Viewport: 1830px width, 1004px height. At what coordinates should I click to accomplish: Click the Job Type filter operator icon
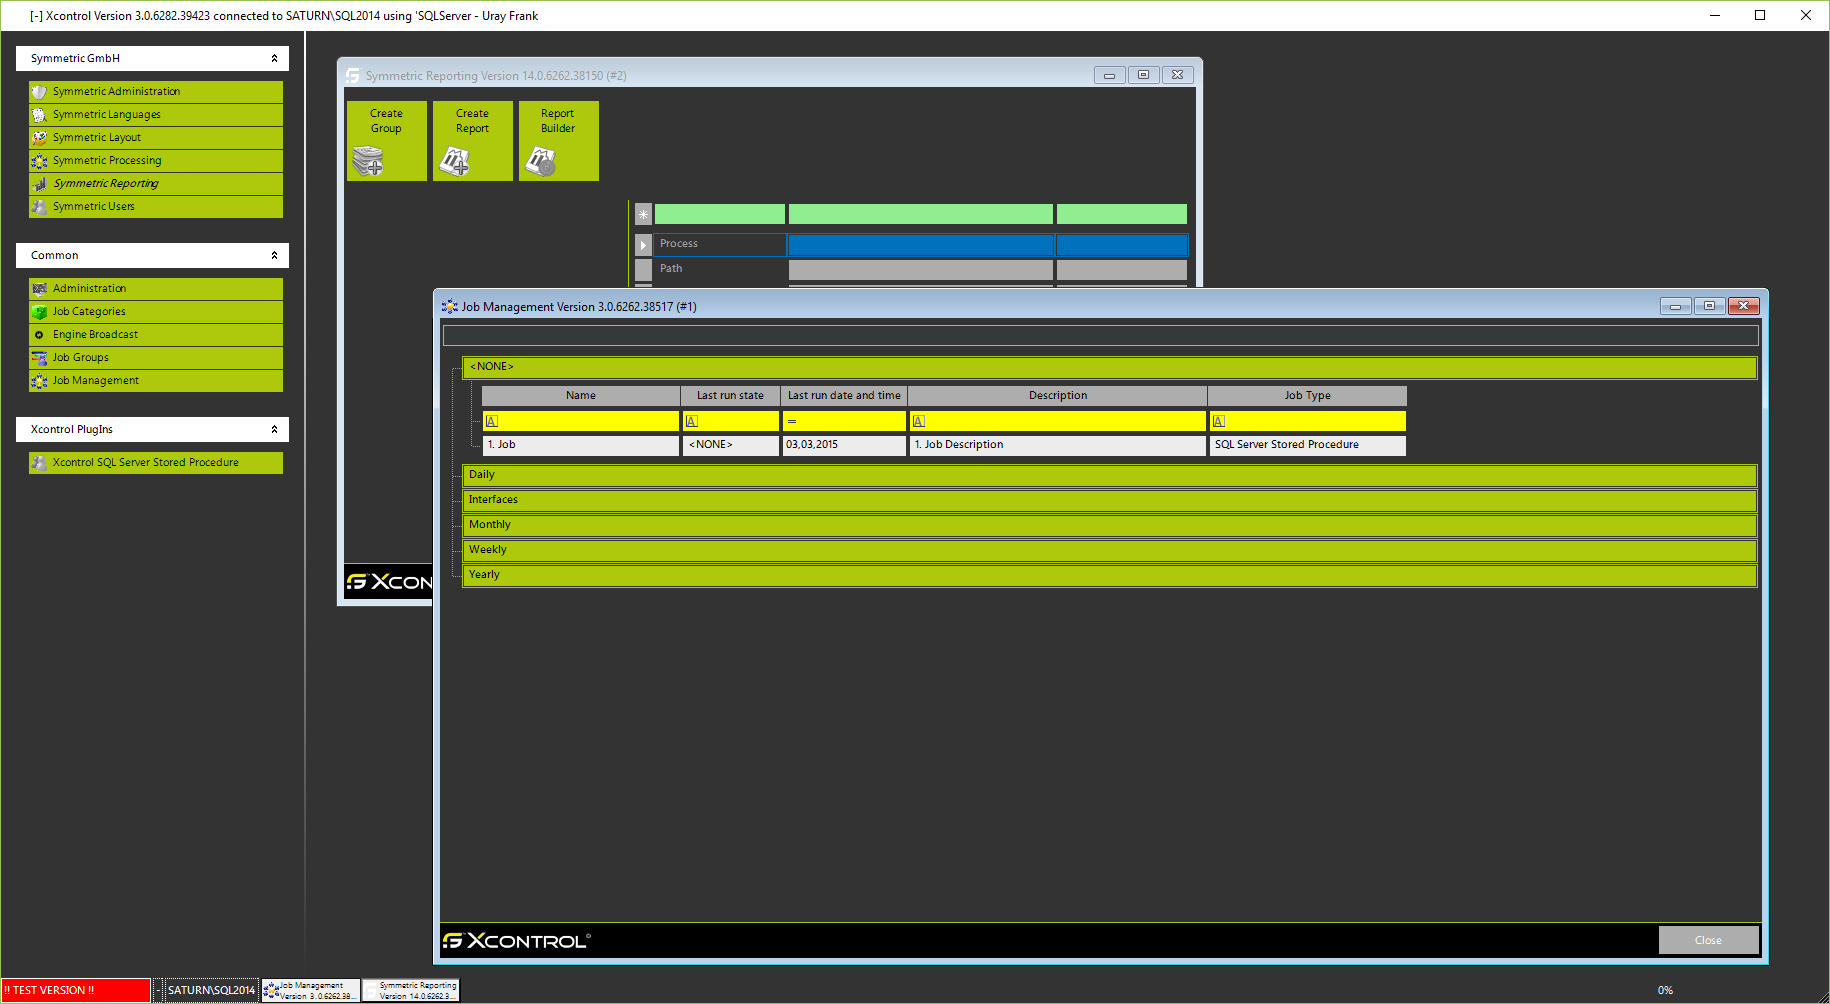(x=1219, y=422)
